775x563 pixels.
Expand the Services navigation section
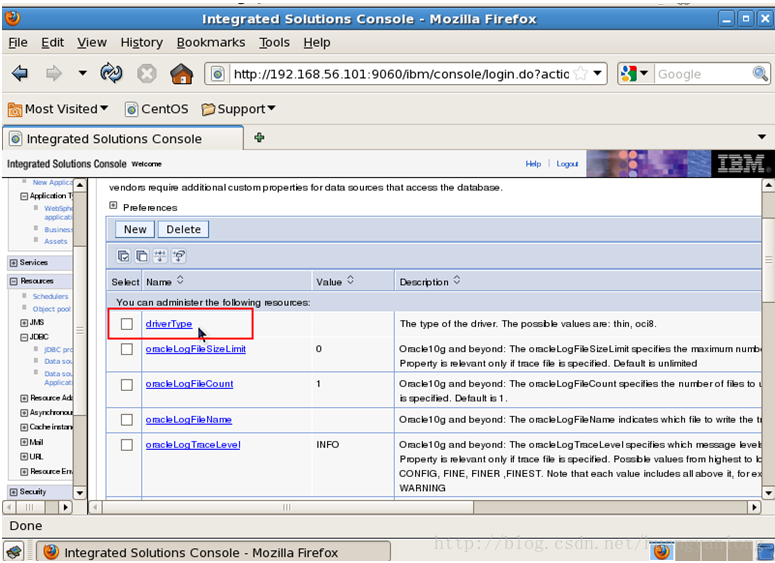[x=14, y=263]
